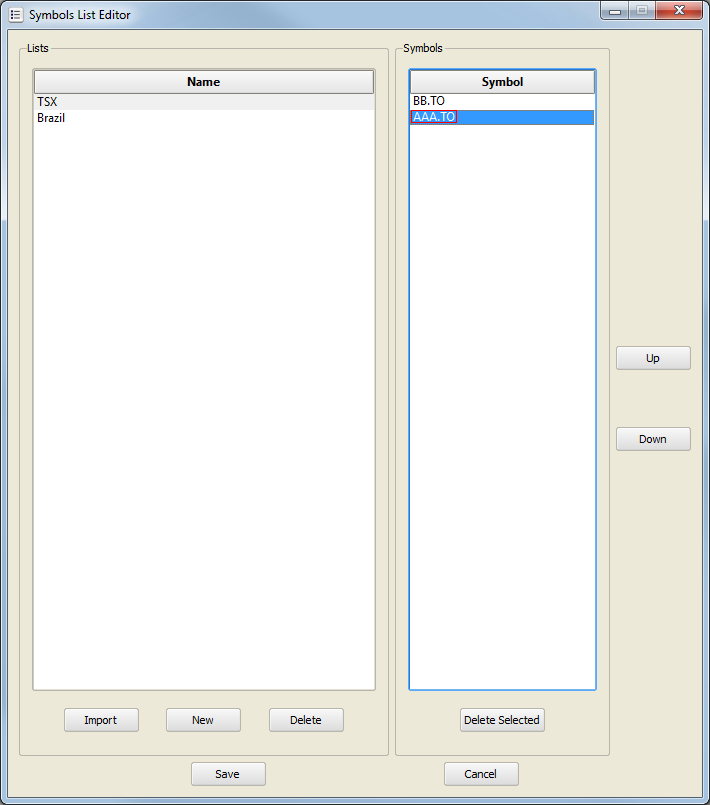
Task: Create a New symbols list
Action: coord(203,720)
